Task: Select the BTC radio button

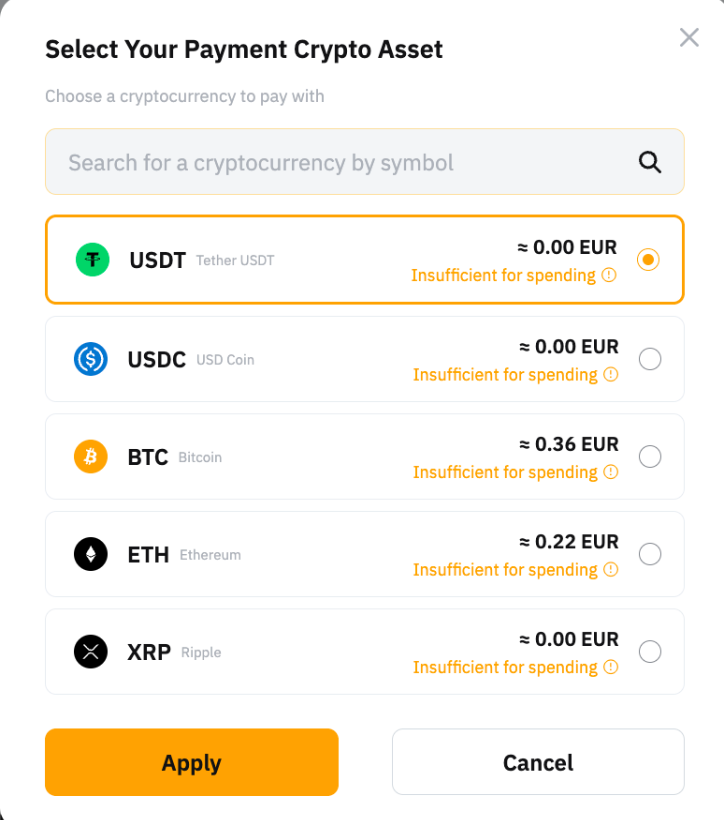Action: (x=650, y=457)
